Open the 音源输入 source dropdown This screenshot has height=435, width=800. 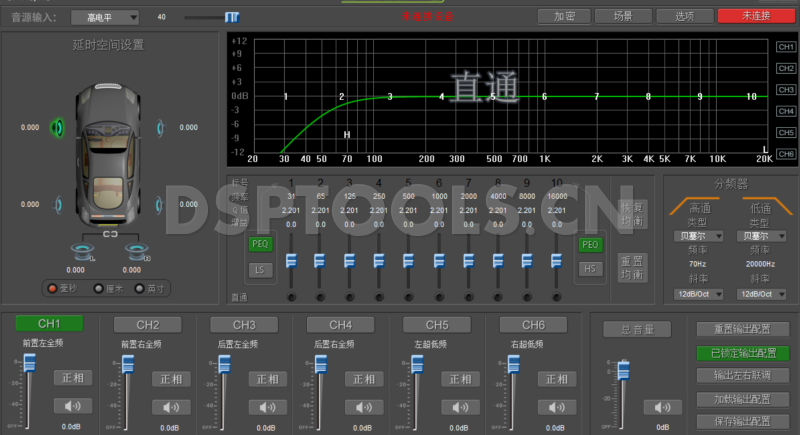tap(111, 17)
